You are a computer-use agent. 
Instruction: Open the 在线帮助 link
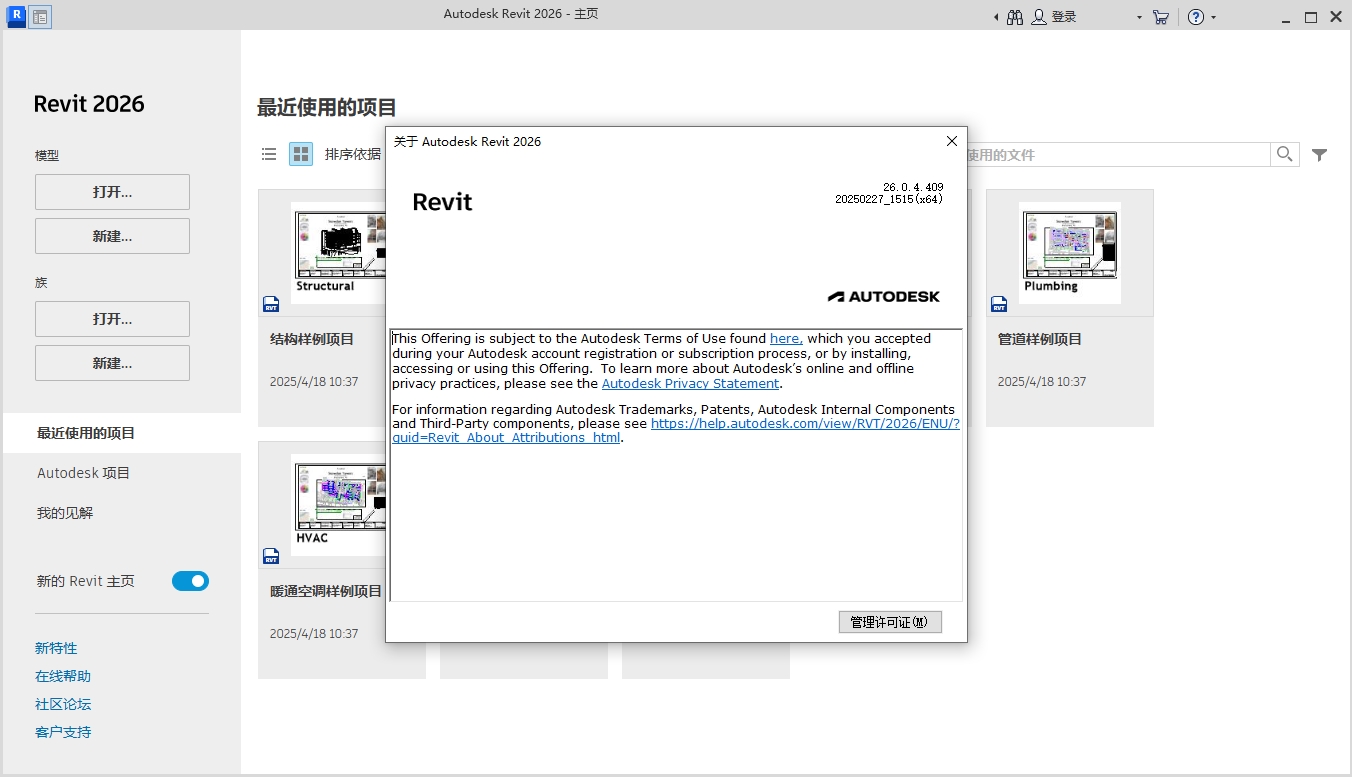(x=63, y=676)
